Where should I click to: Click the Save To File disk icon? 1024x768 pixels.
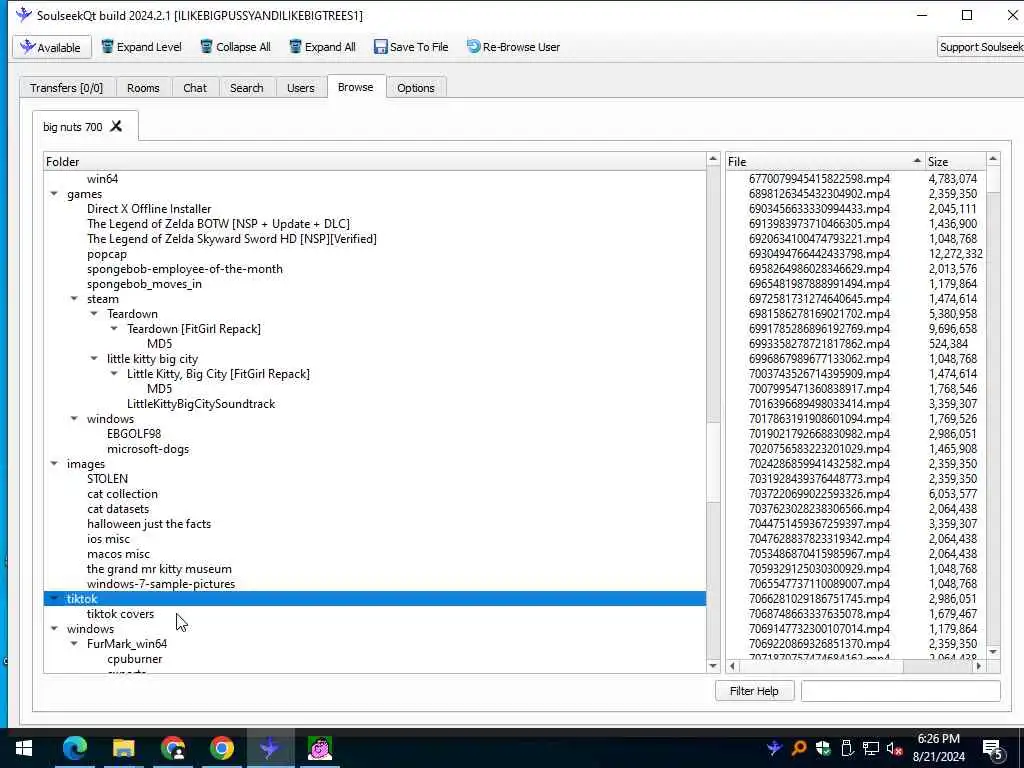[380, 46]
